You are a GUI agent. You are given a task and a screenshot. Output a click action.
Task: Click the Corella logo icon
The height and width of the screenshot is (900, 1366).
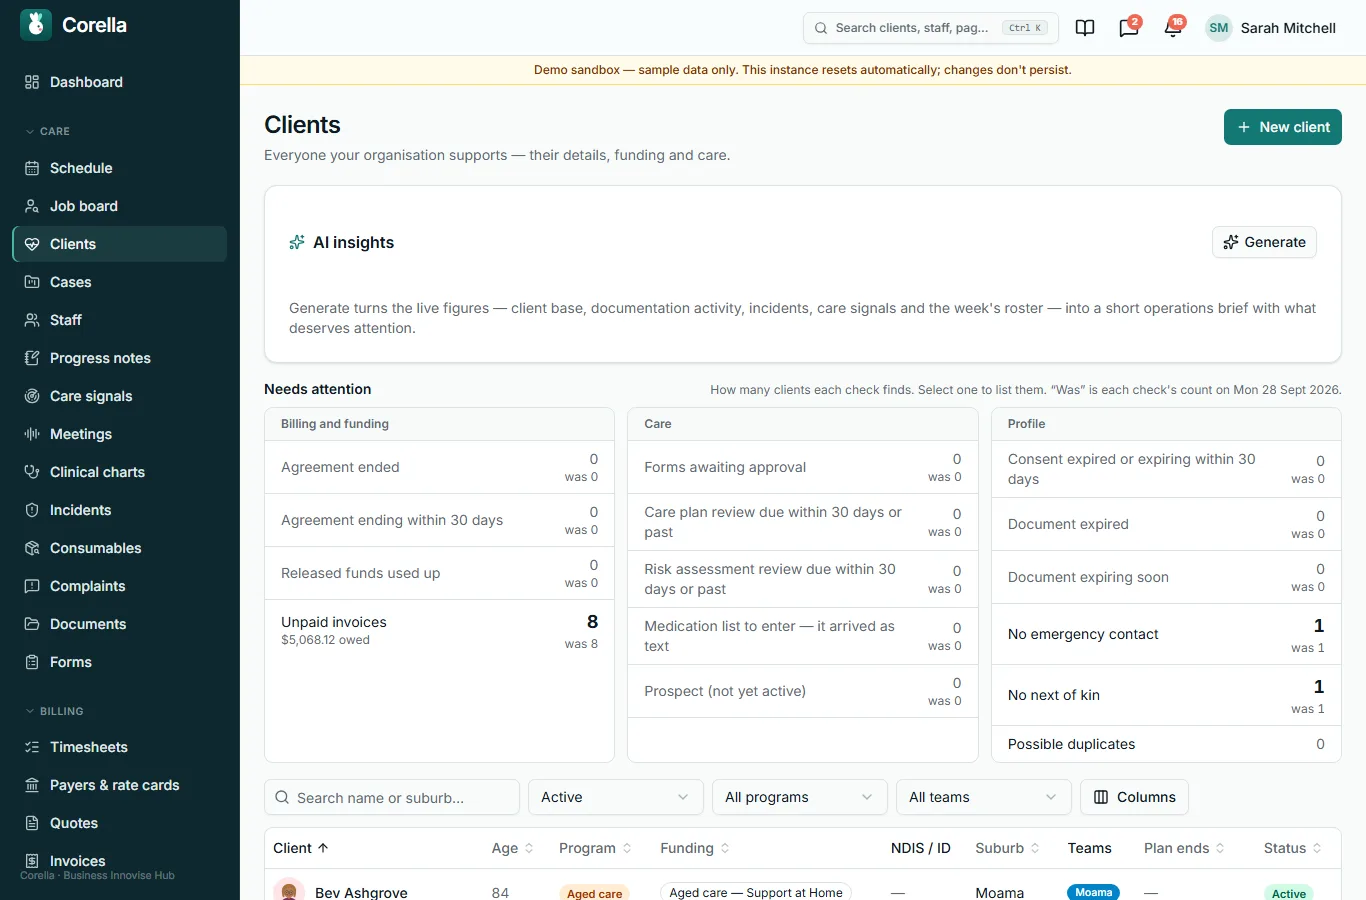(36, 25)
